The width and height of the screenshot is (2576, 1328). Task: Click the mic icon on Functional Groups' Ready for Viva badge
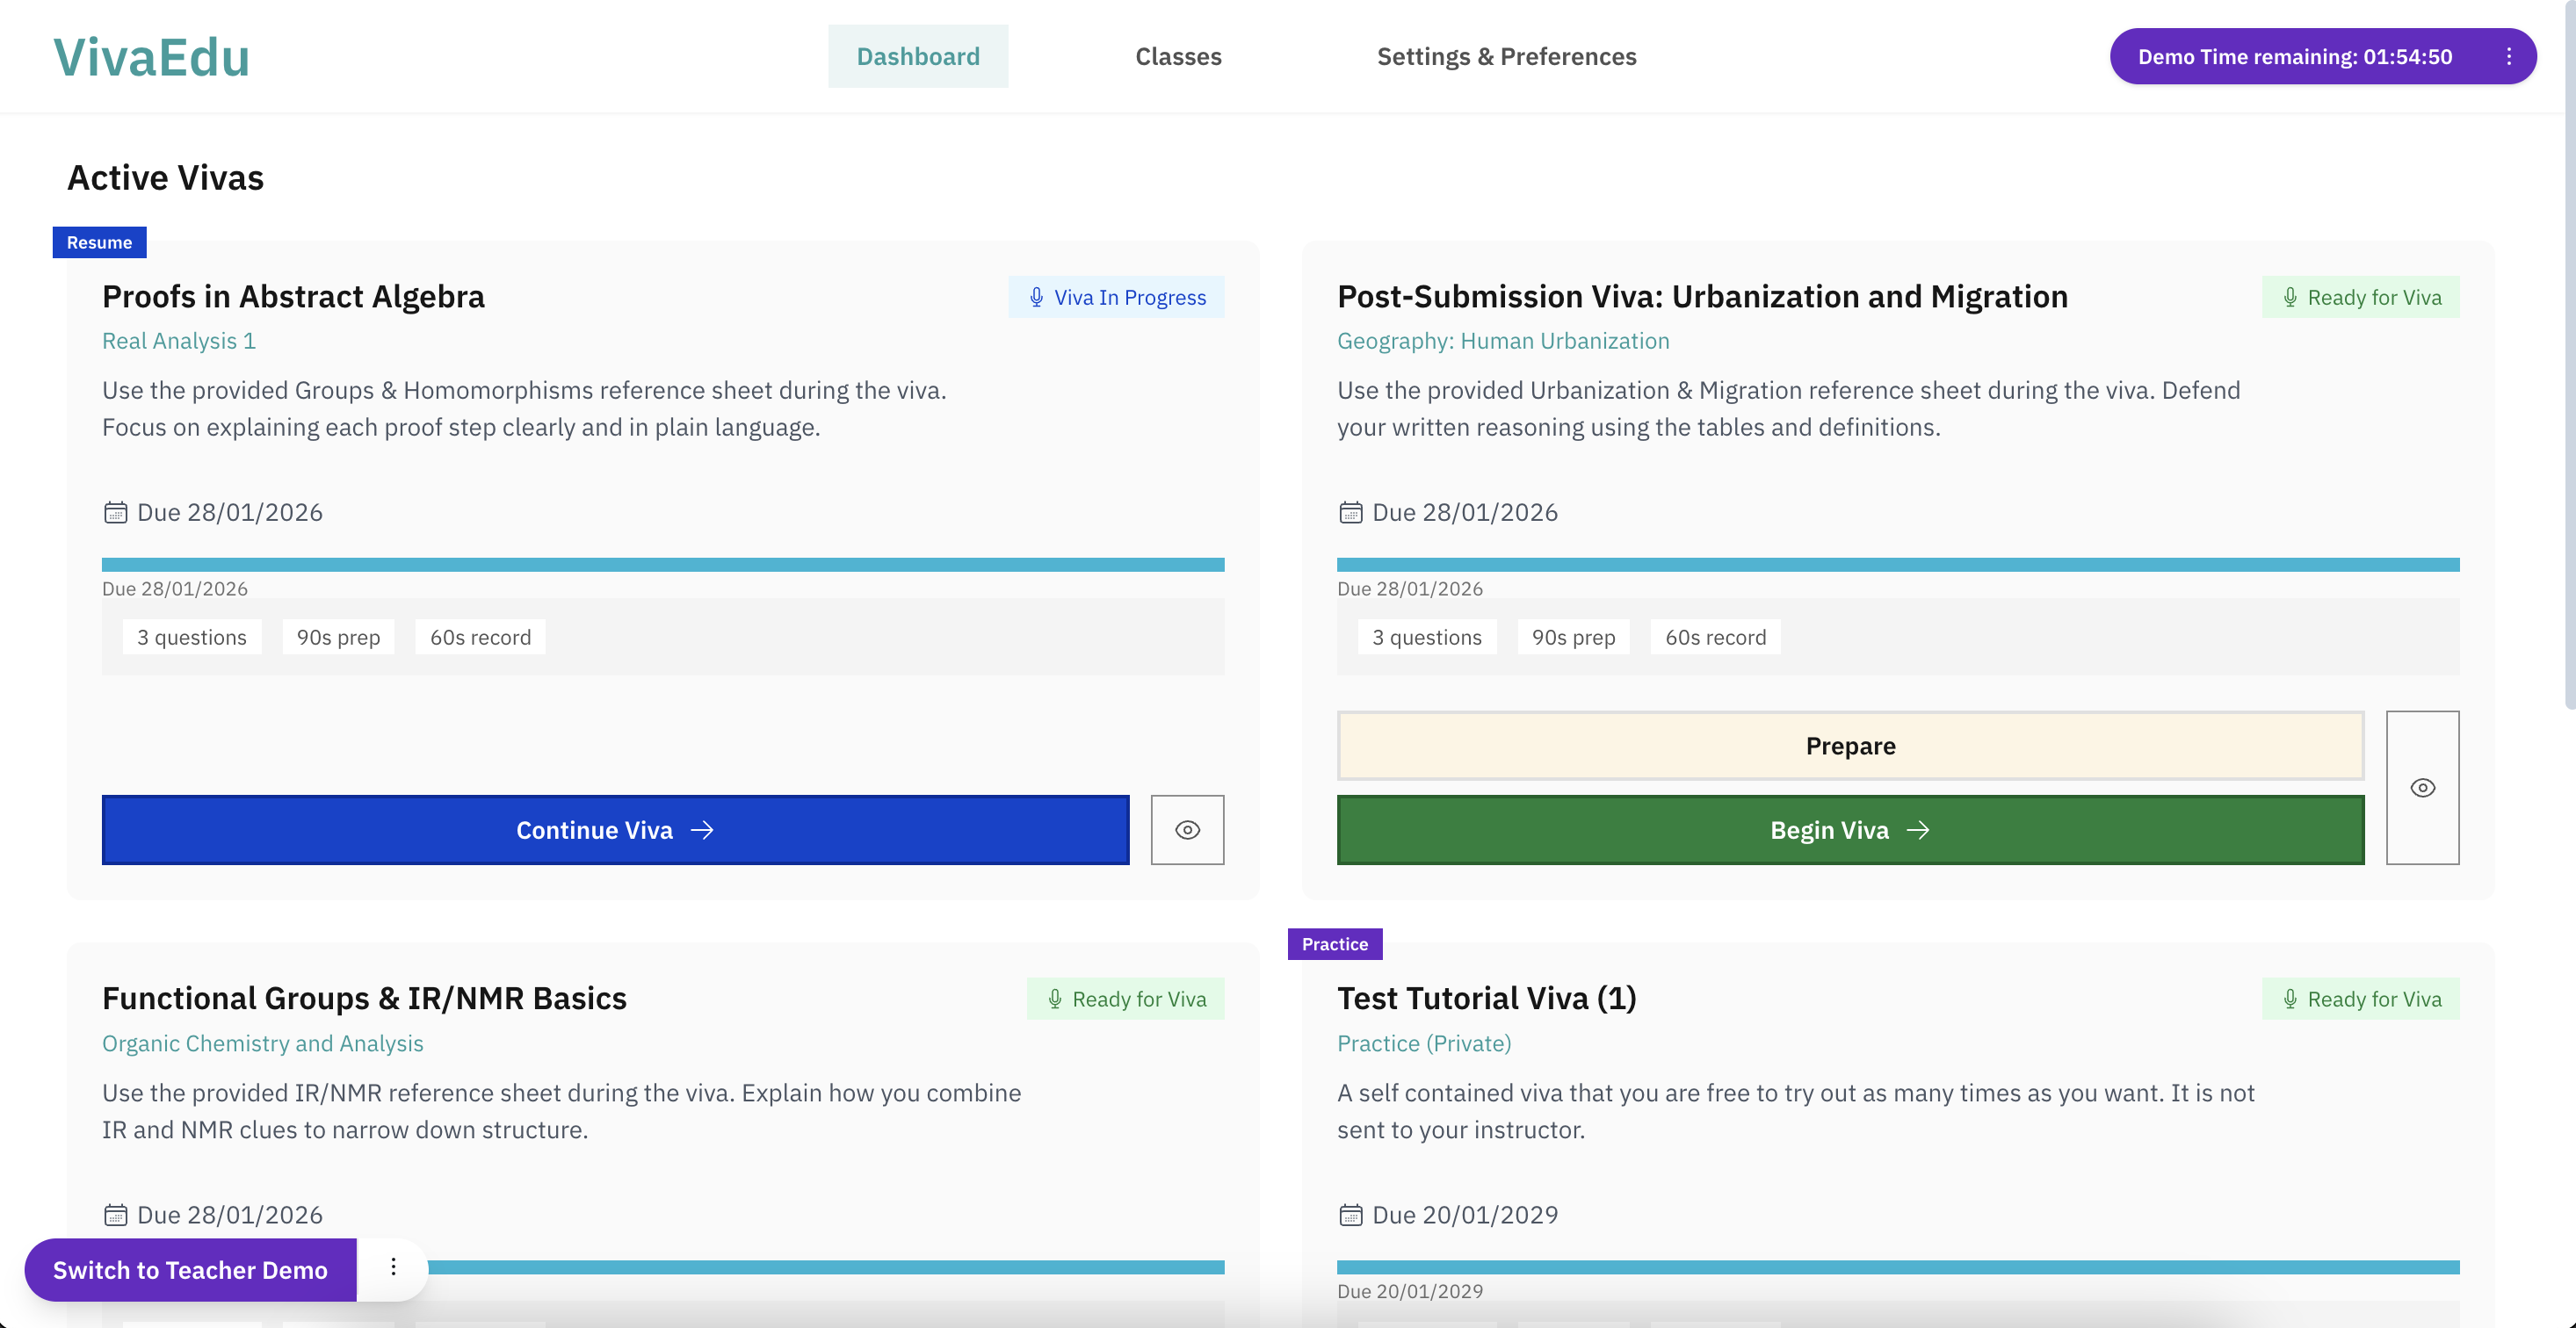coord(1054,998)
